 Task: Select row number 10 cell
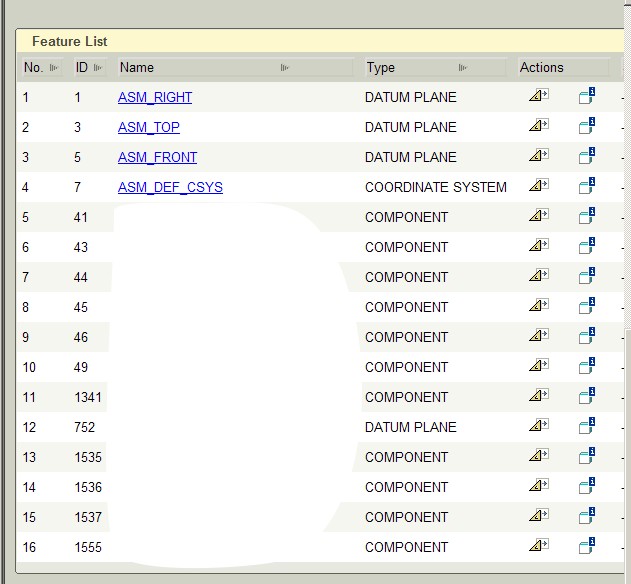click(x=29, y=367)
